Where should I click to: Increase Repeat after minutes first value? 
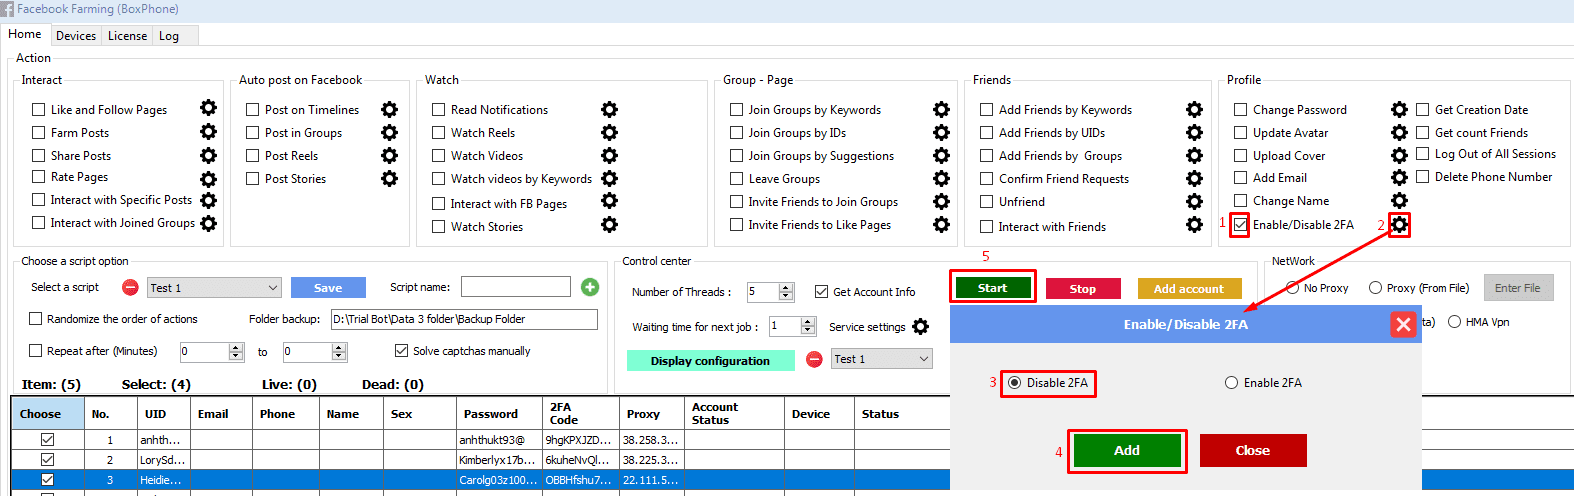pos(236,347)
